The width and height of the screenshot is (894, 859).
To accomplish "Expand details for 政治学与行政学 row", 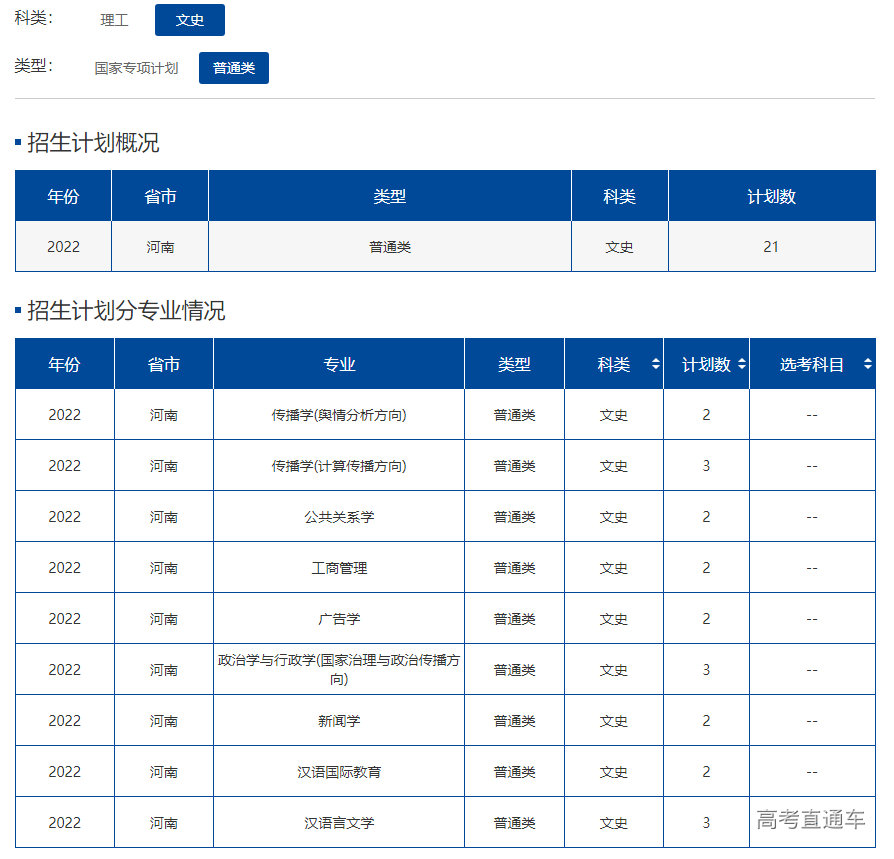I will 338,668.
